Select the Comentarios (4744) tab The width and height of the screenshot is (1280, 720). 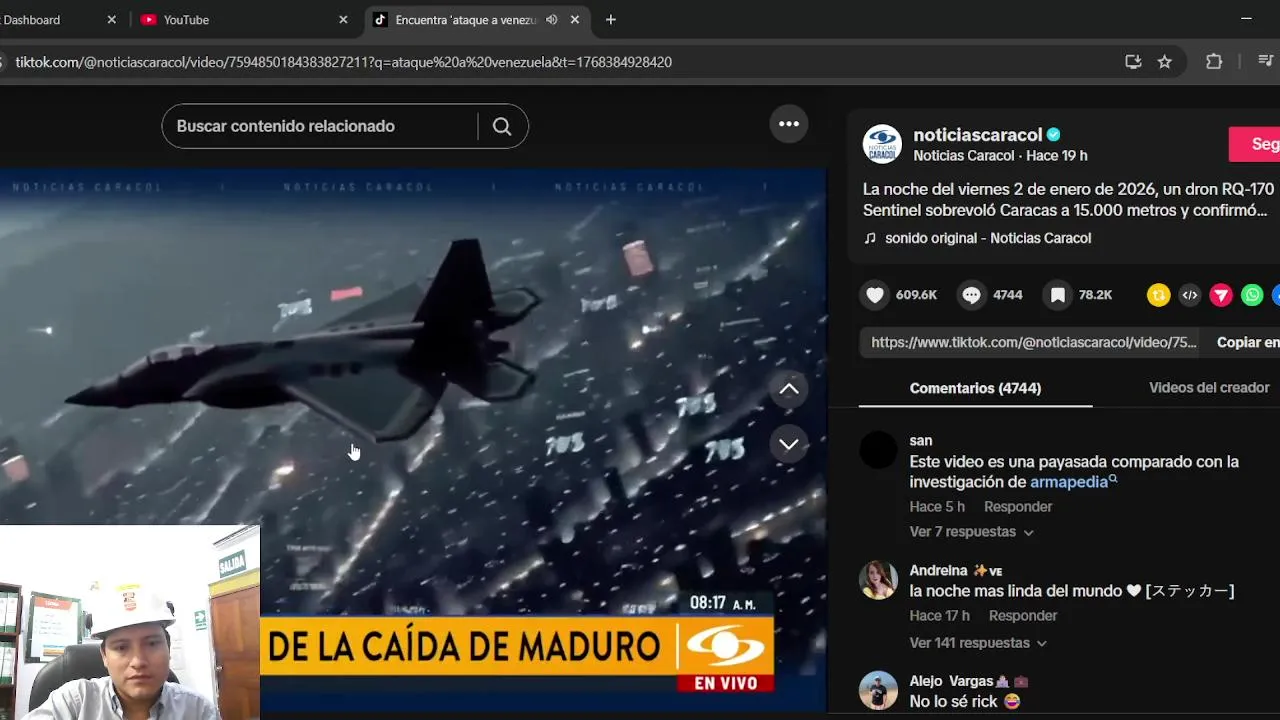975,388
